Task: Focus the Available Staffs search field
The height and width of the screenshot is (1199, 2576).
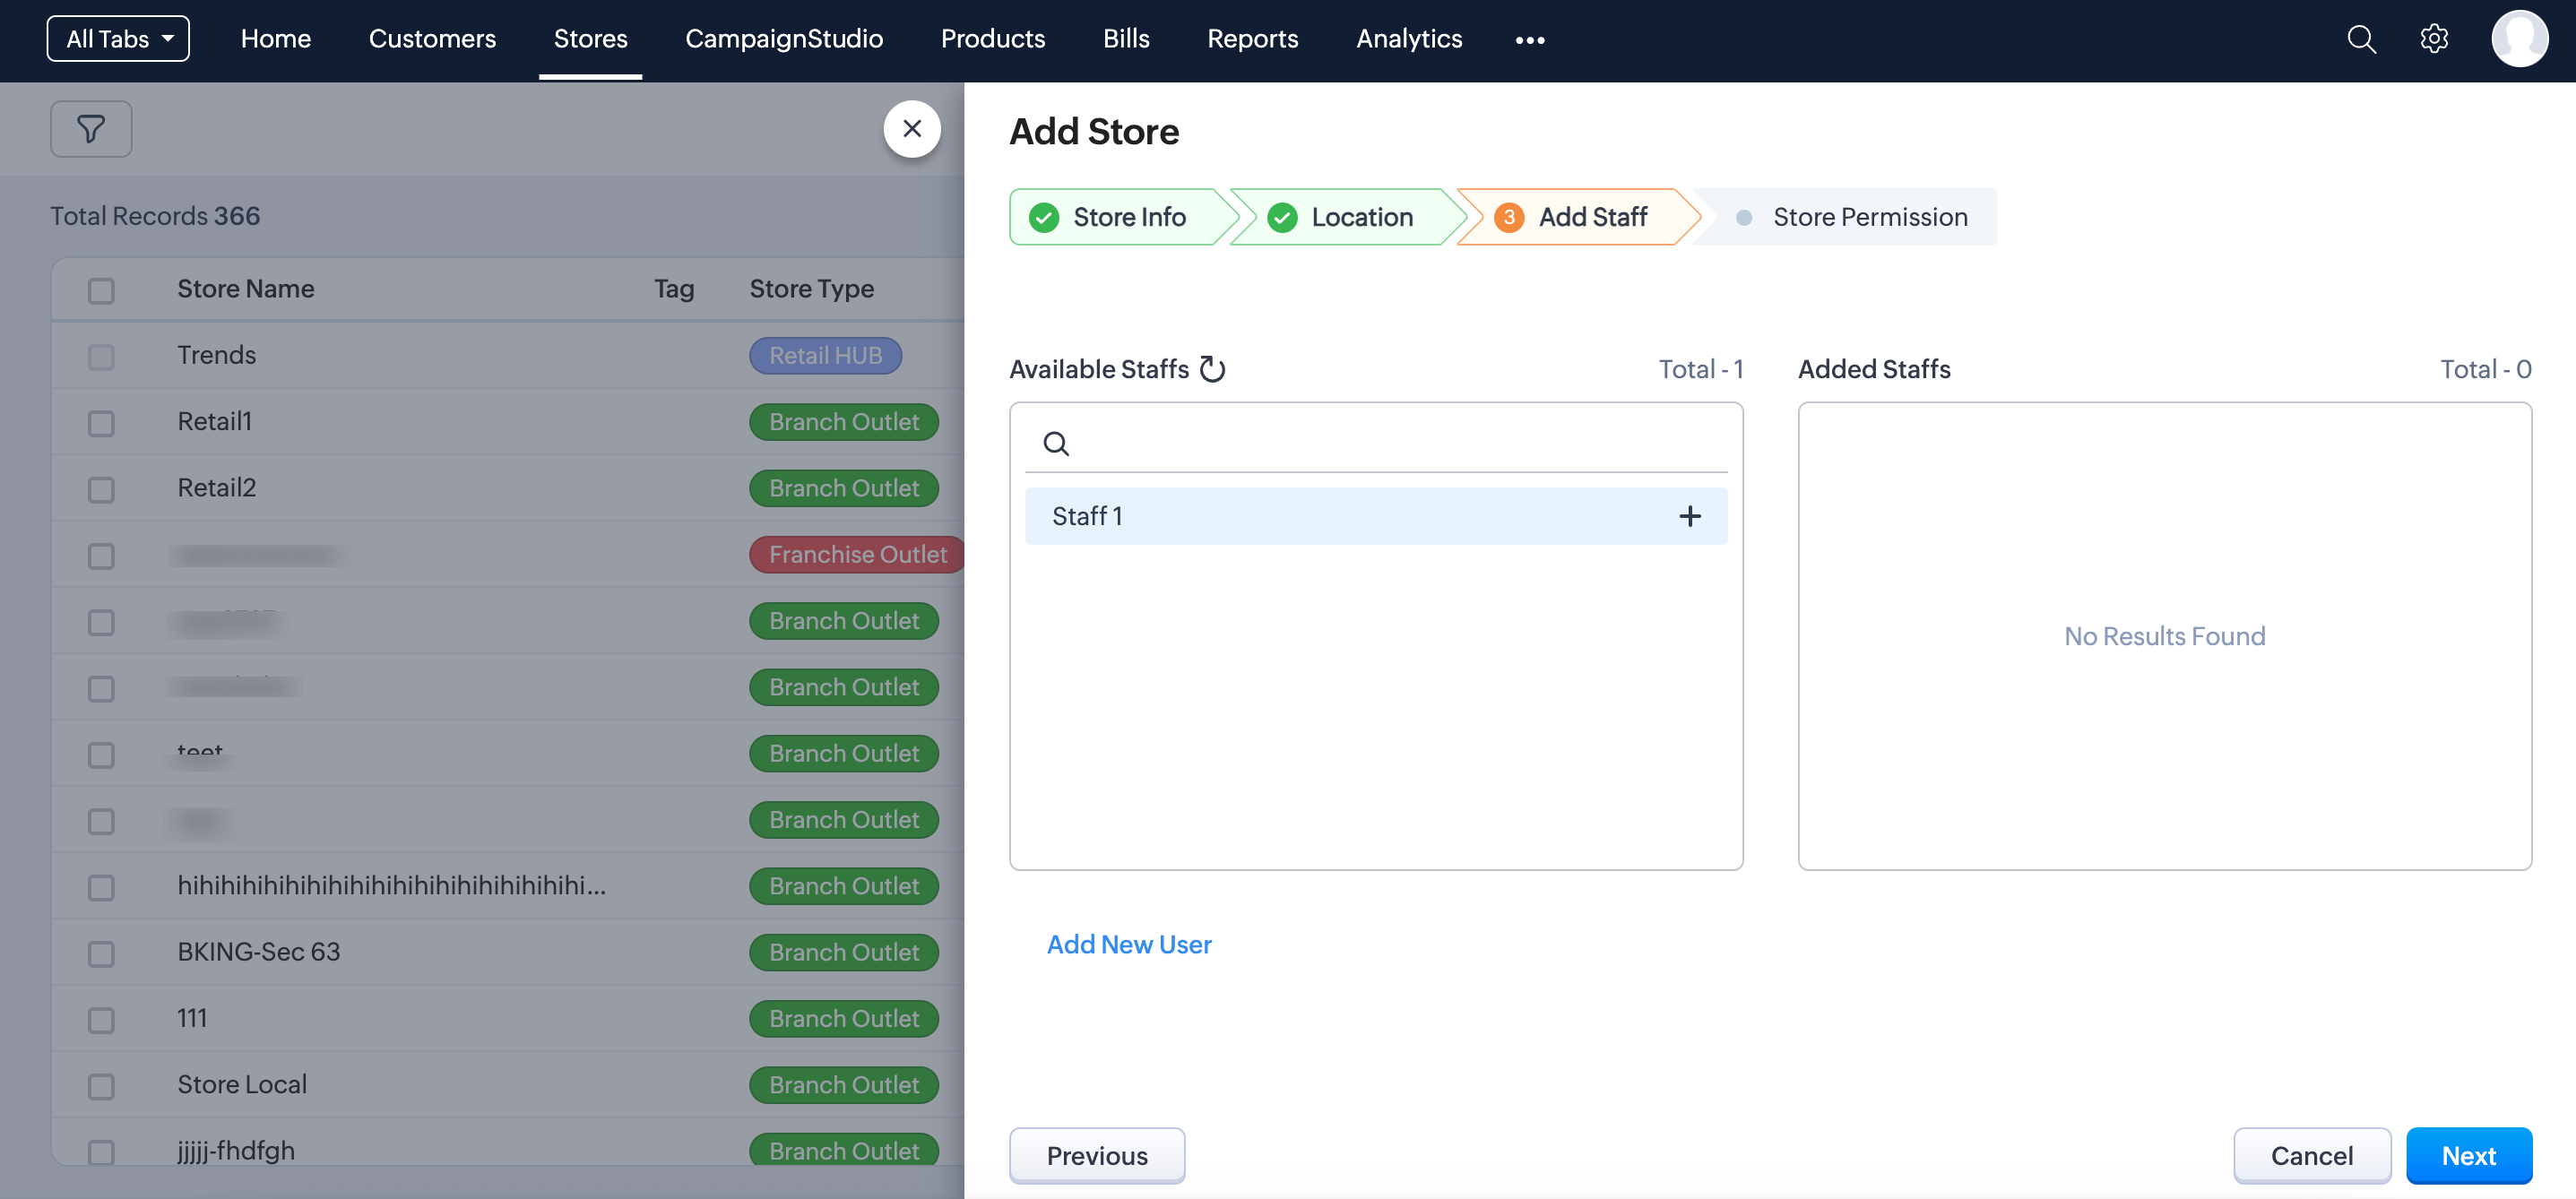Action: point(1376,443)
